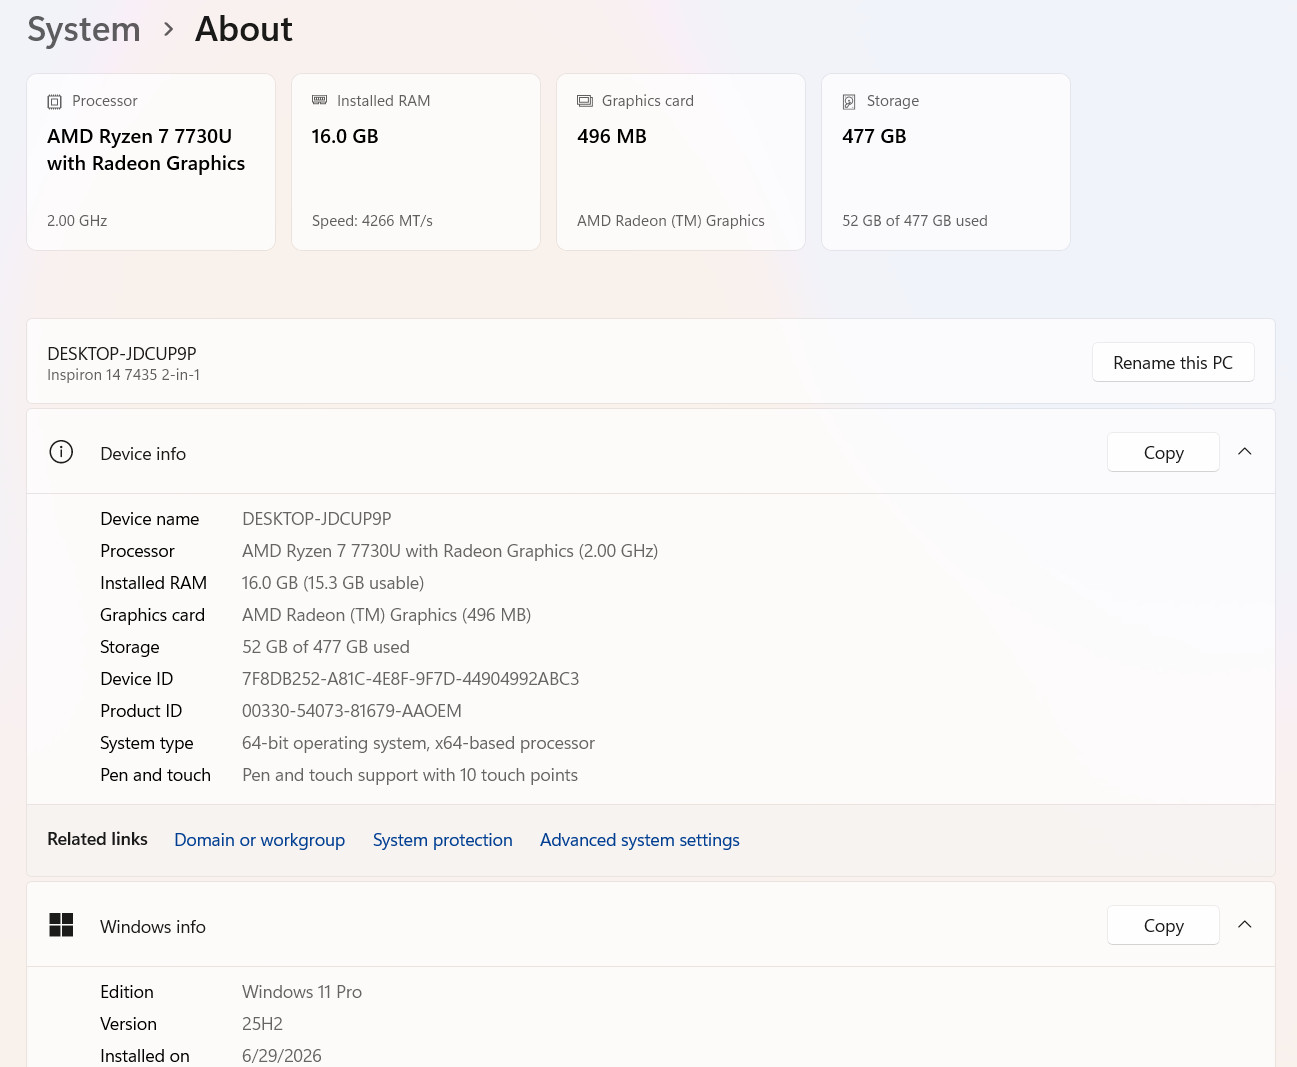Viewport: 1297px width, 1067px height.
Task: Click 'Speed: 4266 MT/s' text
Action: click(372, 221)
